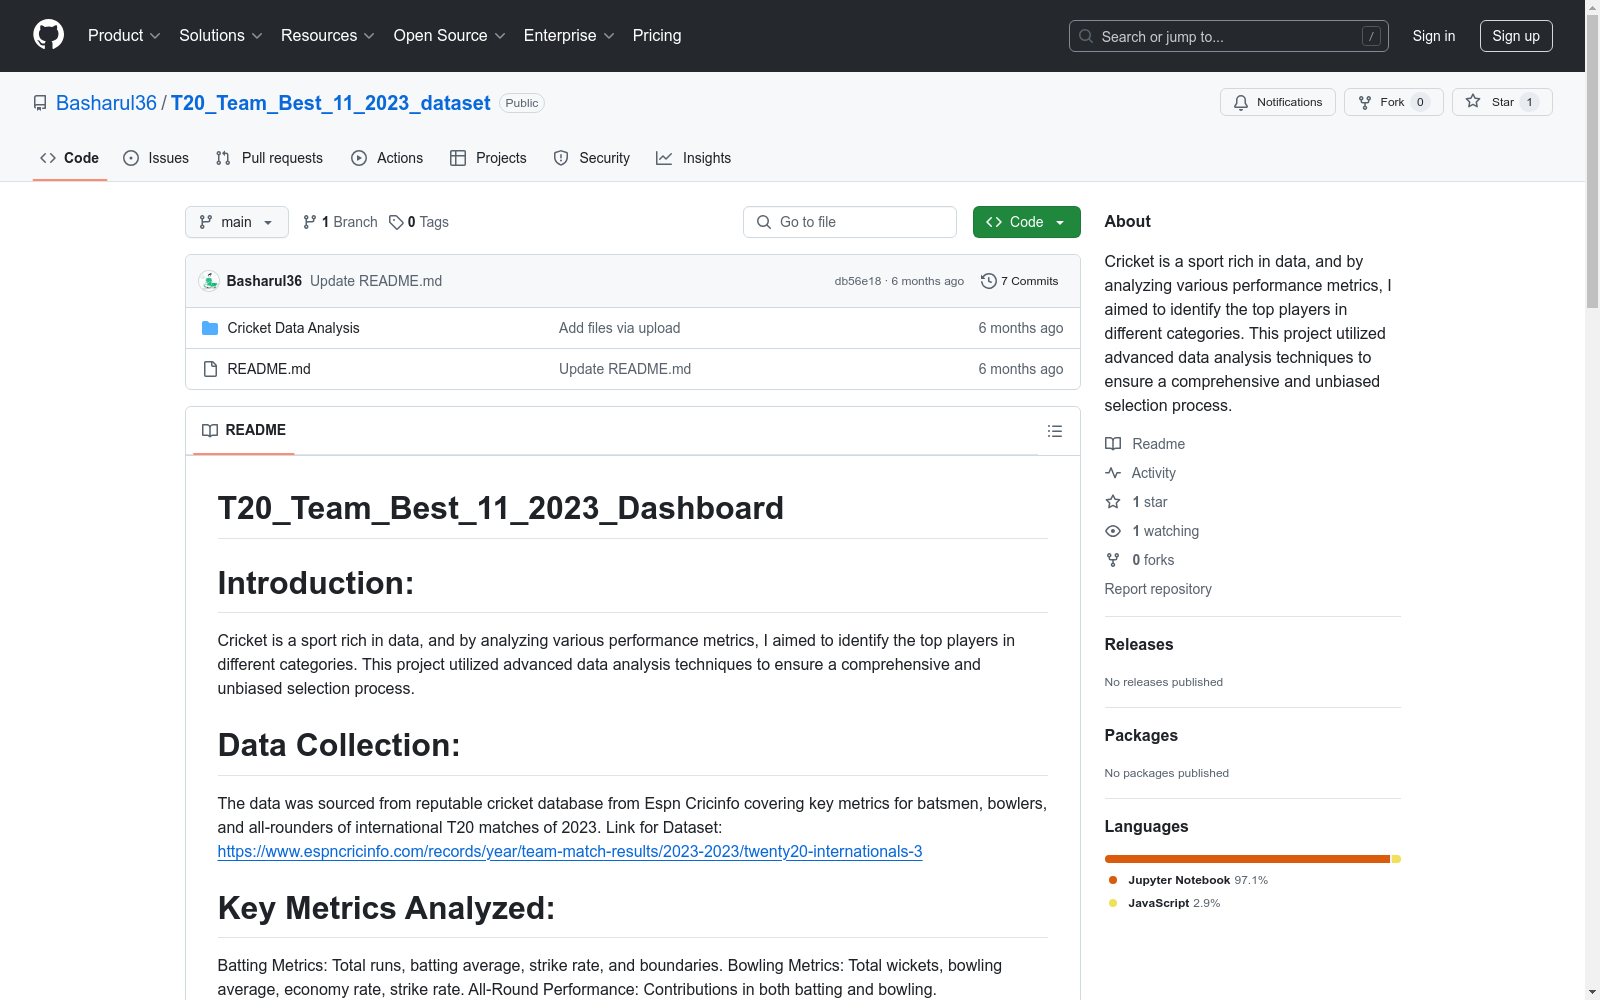
Task: Click the 1 star link in About
Action: pyautogui.click(x=1149, y=502)
